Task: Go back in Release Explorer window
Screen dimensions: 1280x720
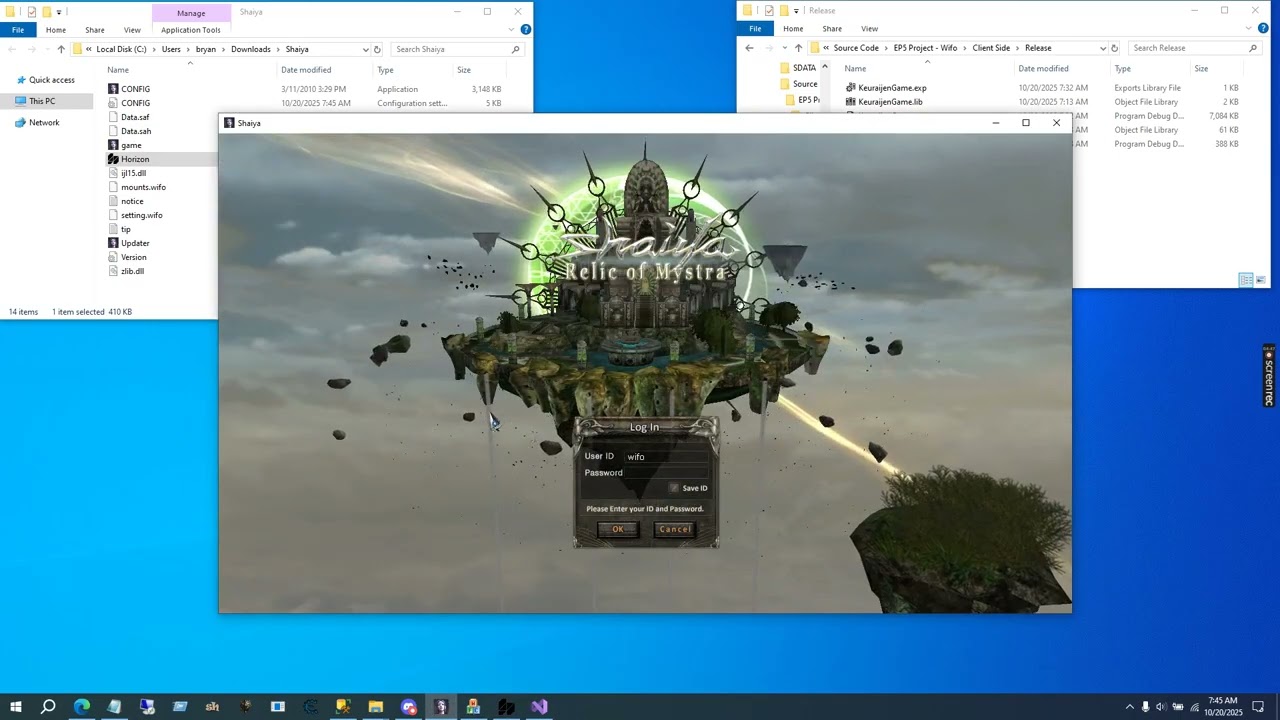Action: (x=749, y=48)
